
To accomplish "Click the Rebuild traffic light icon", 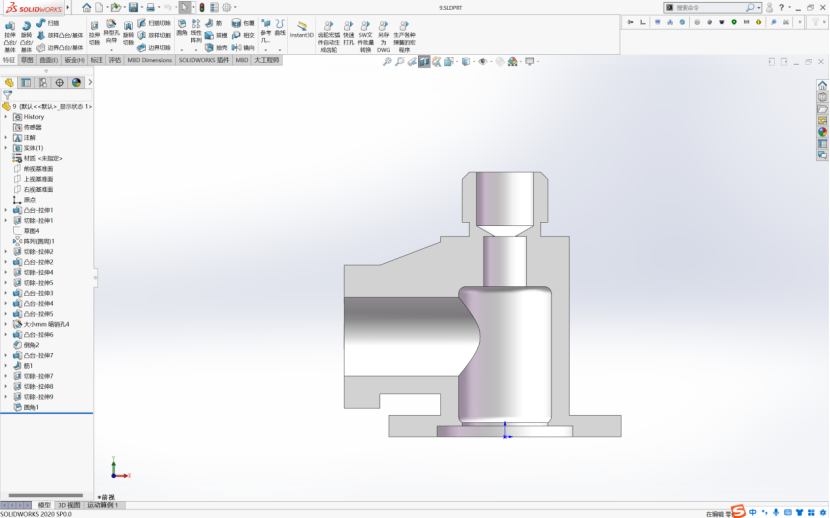I will (201, 7).
